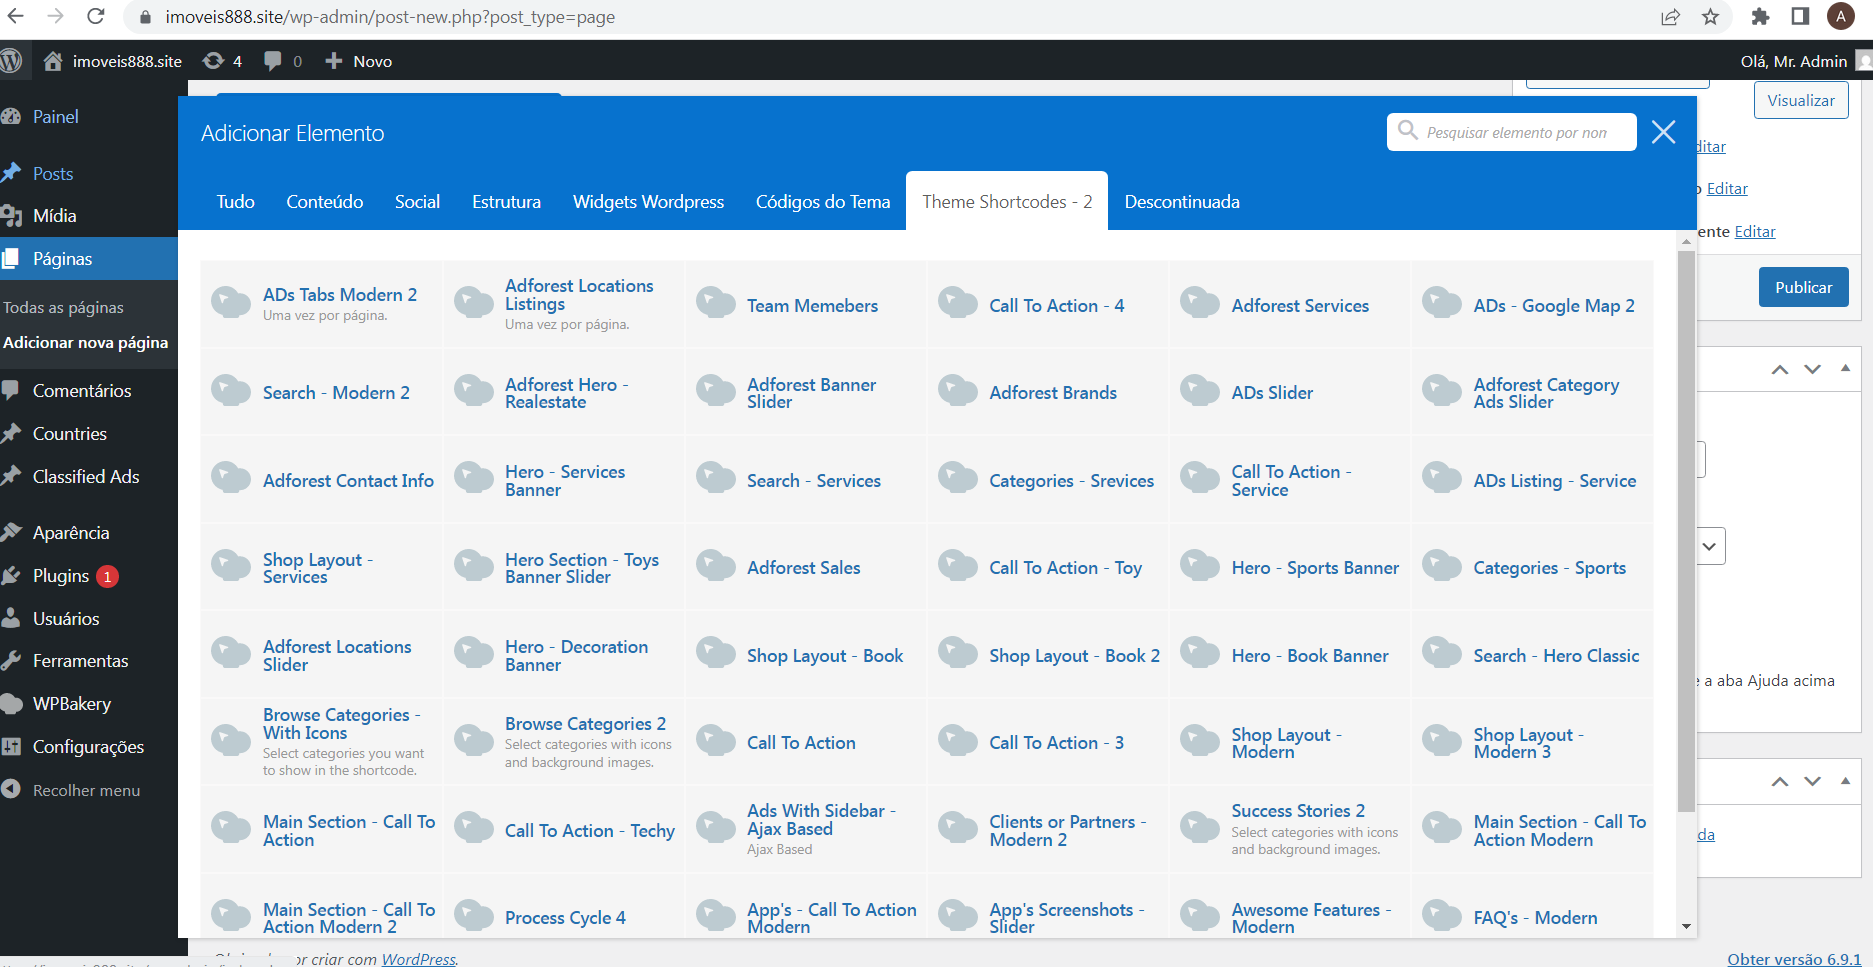Collapse the metabox with the triangle toggle
1873x967 pixels.
tap(1845, 369)
